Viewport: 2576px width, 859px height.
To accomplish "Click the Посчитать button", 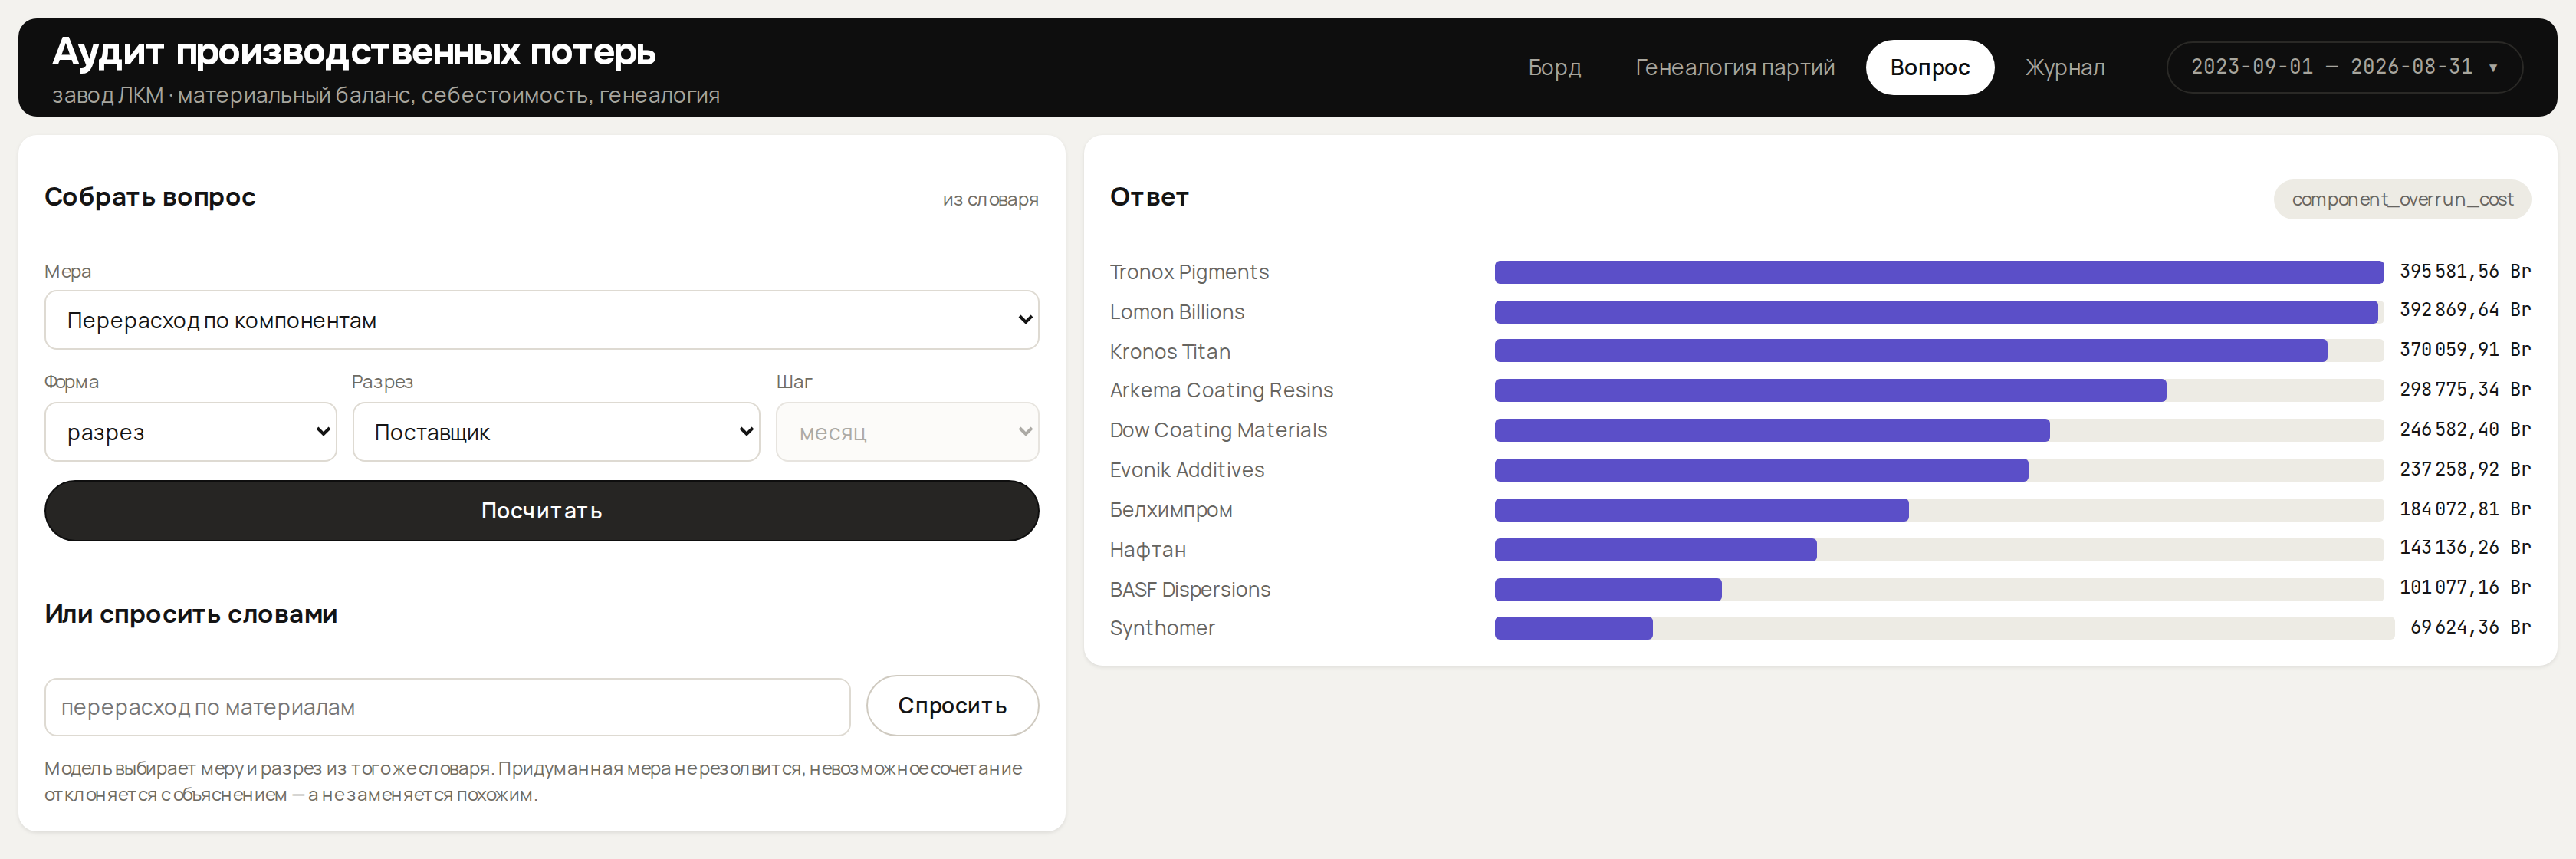I will (x=541, y=511).
